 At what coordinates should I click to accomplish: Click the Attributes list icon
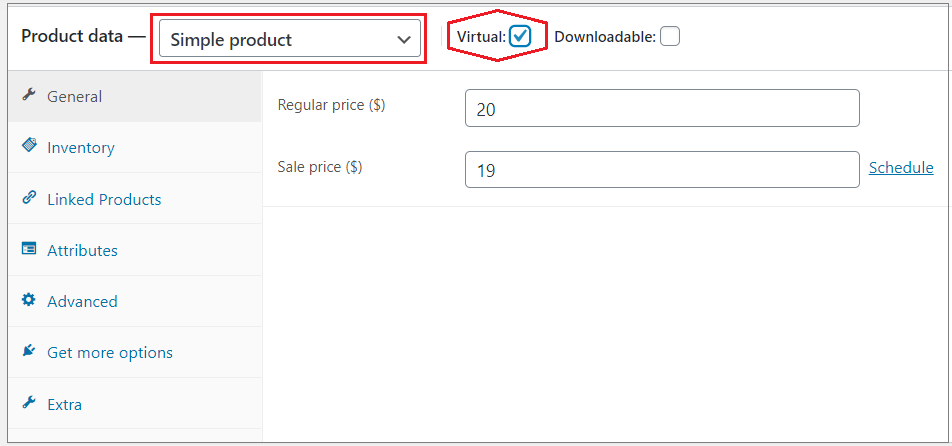point(28,249)
